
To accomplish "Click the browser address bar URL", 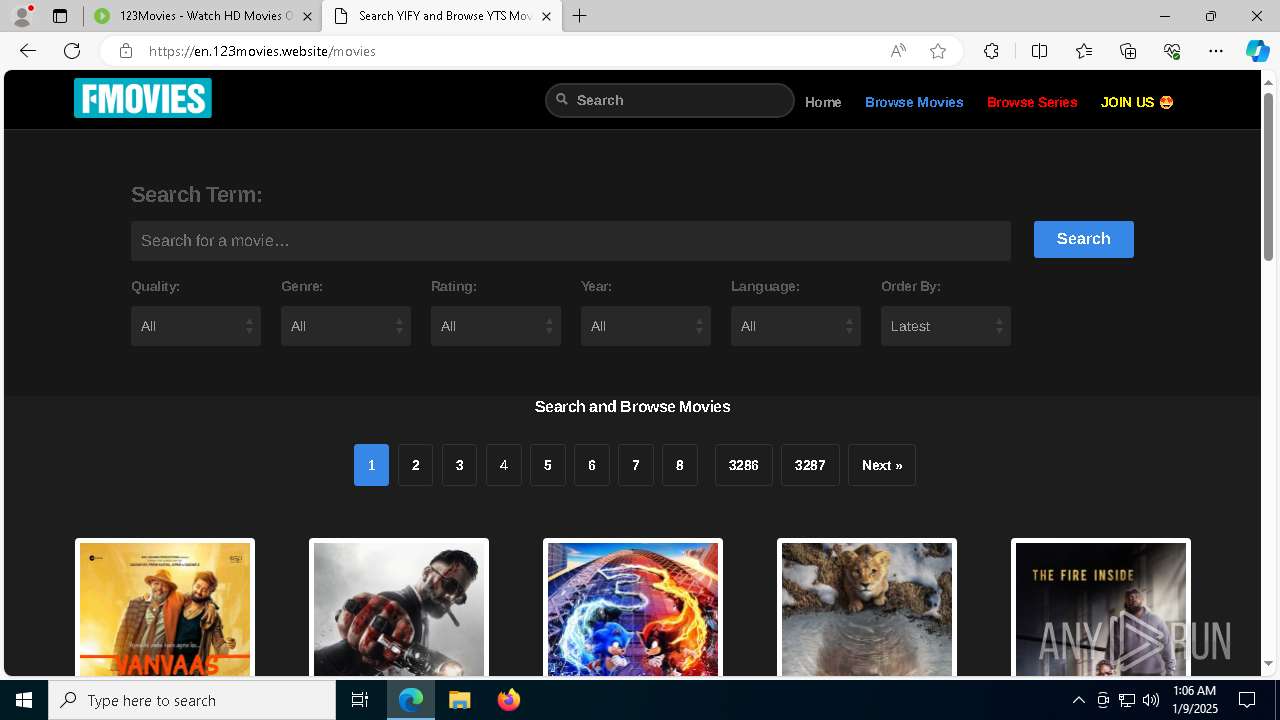I will (x=262, y=51).
